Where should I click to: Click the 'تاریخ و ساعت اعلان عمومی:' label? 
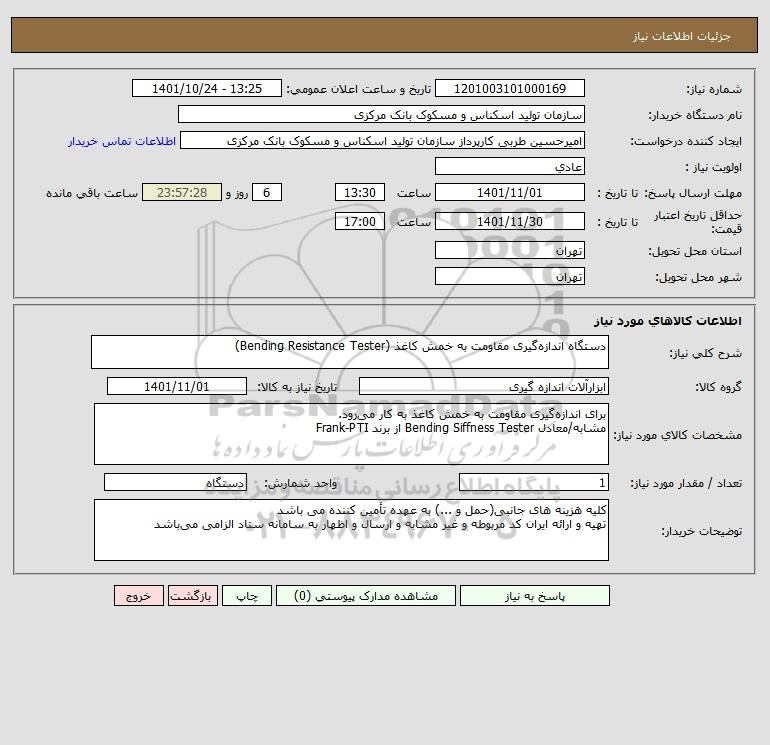pos(358,89)
